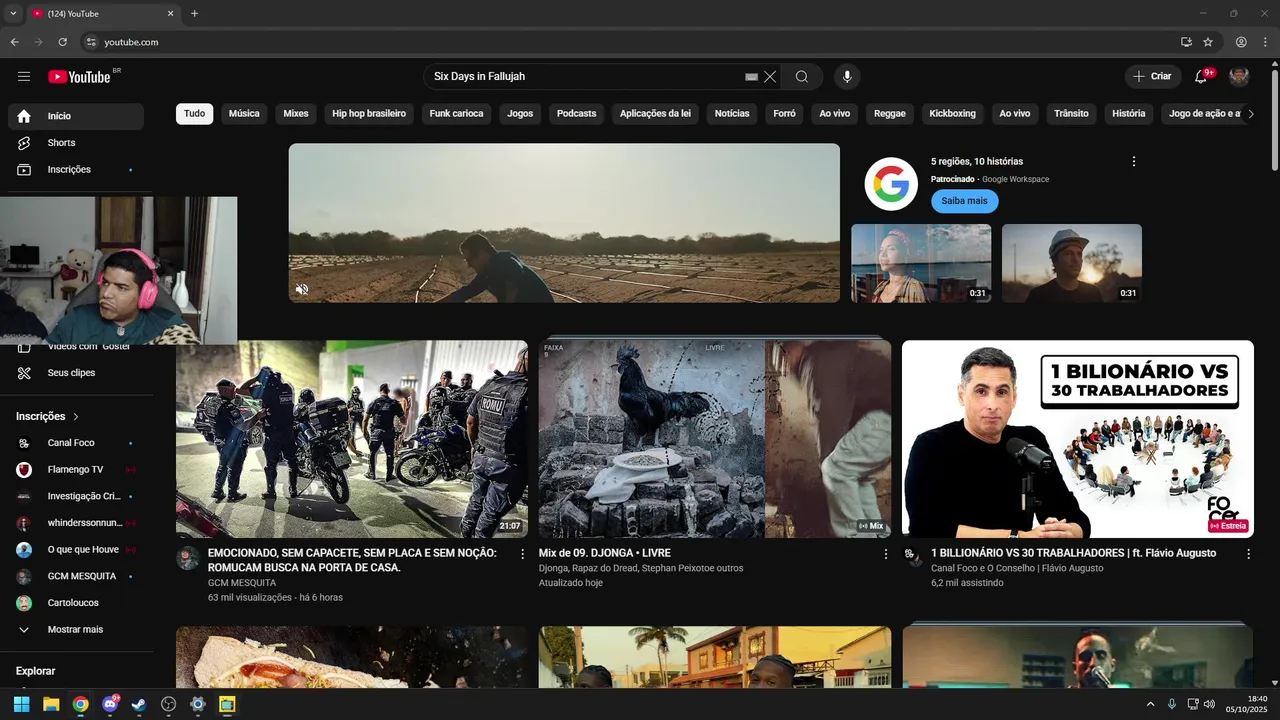1280x720 pixels.
Task: Open Canal Foco subscription
Action: click(76, 443)
